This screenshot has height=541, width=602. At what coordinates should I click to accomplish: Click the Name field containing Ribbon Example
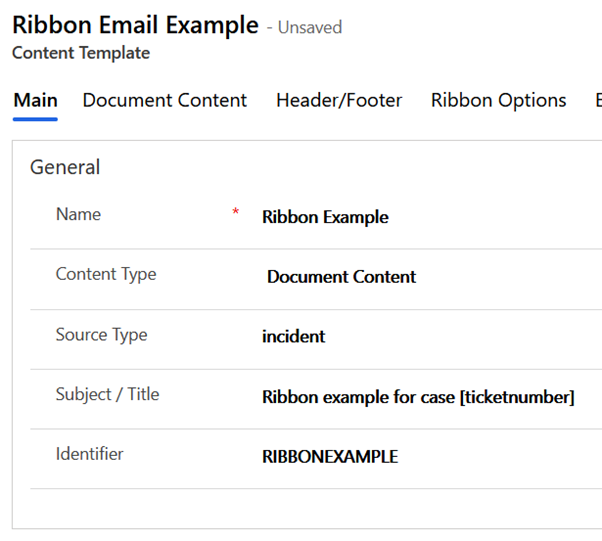pos(325,217)
